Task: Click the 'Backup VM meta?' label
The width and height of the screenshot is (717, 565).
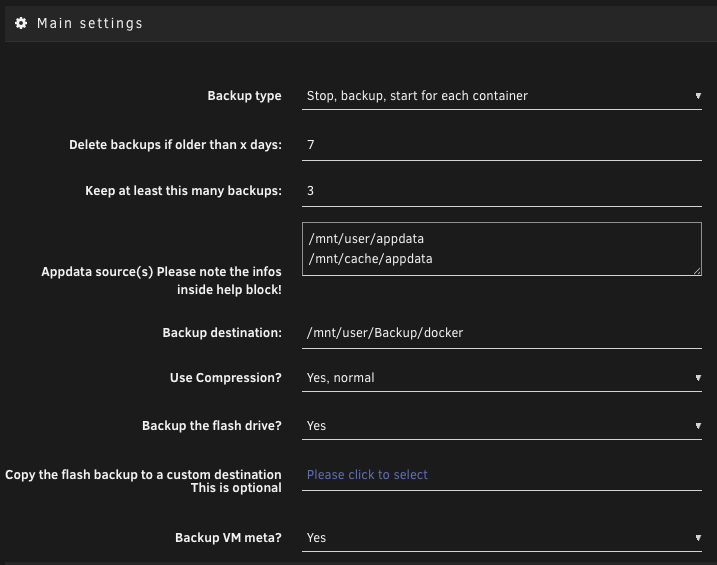Action: (228, 538)
